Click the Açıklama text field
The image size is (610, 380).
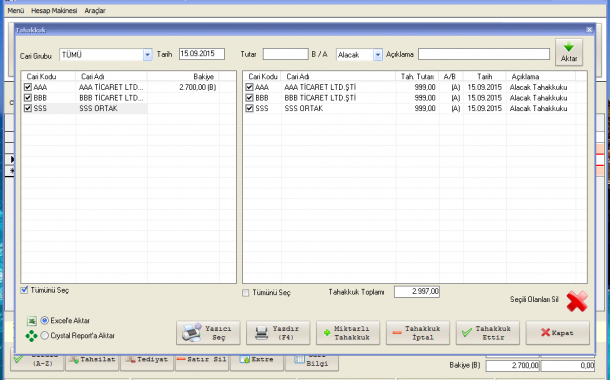484,54
